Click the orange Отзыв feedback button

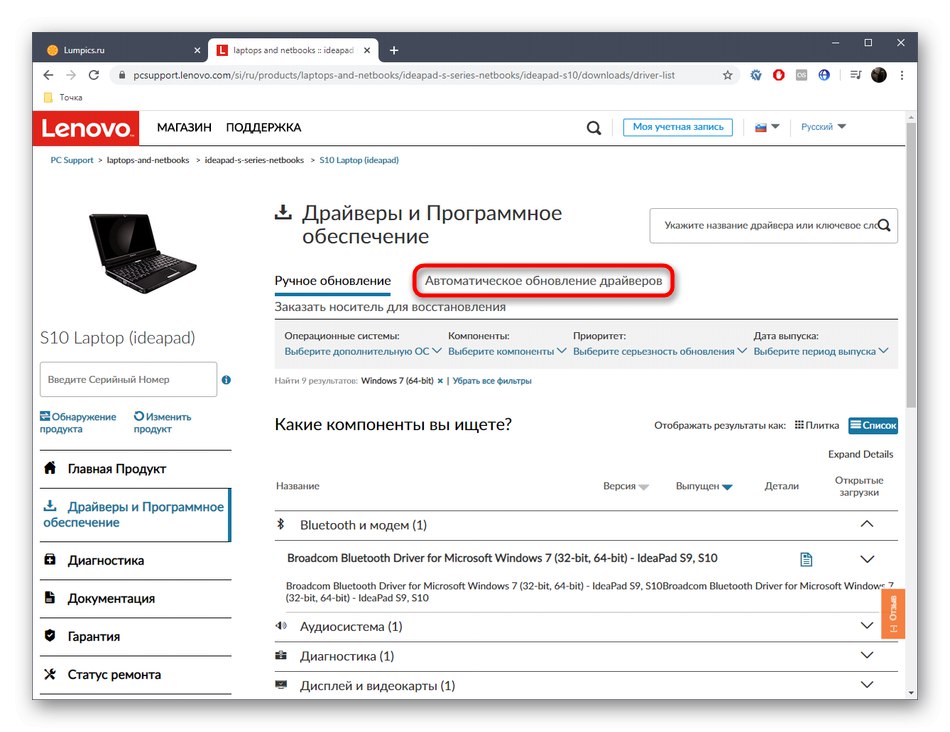point(893,614)
